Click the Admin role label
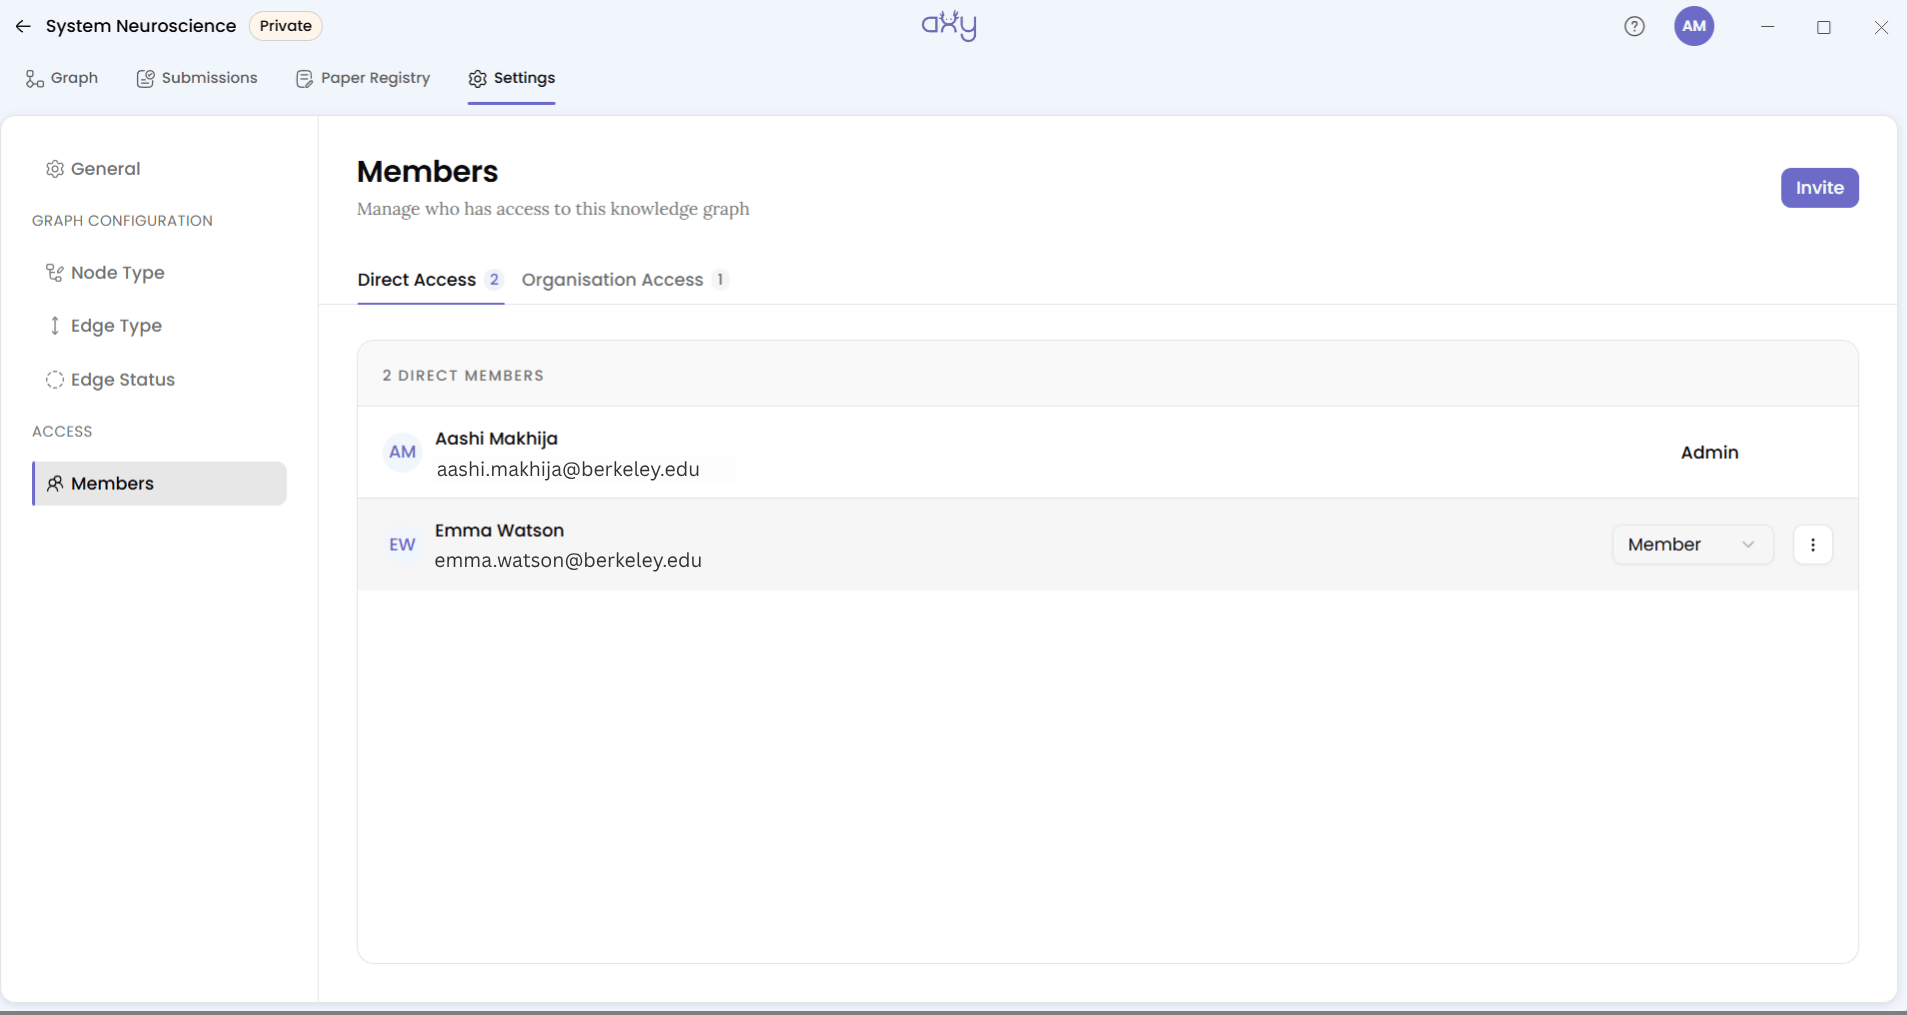The height and width of the screenshot is (1015, 1907). click(1709, 452)
